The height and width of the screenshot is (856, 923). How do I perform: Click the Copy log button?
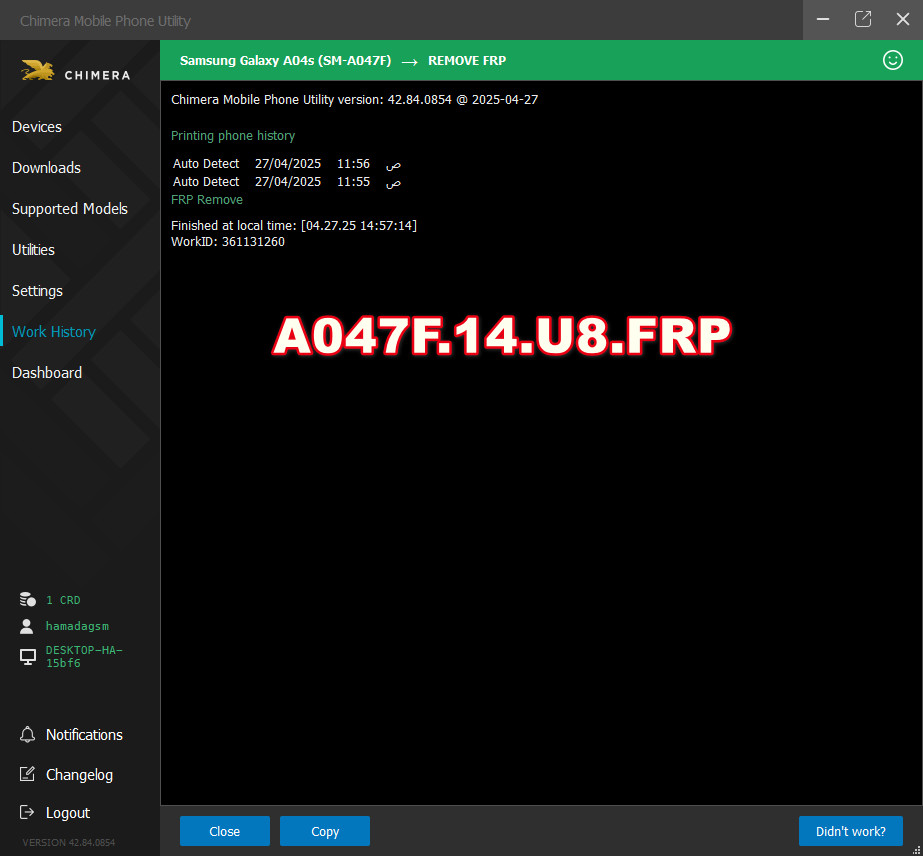point(324,831)
